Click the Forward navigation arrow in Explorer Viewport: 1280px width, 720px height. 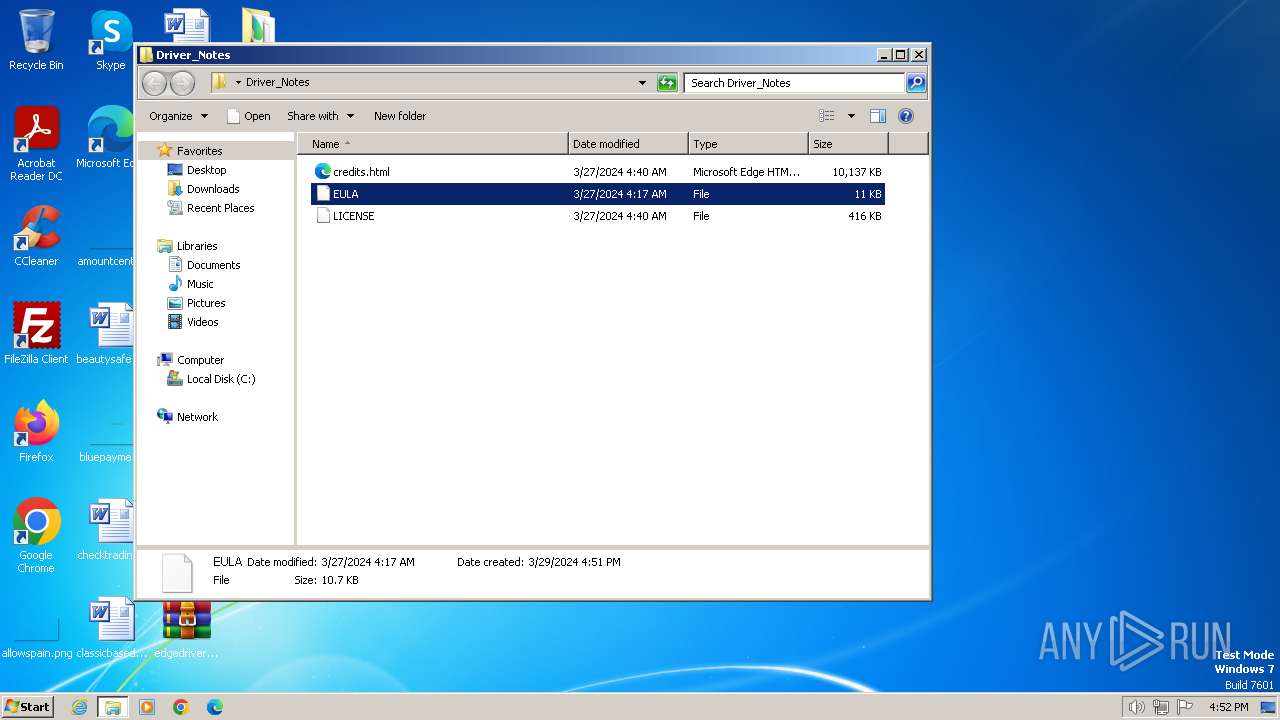tap(182, 83)
